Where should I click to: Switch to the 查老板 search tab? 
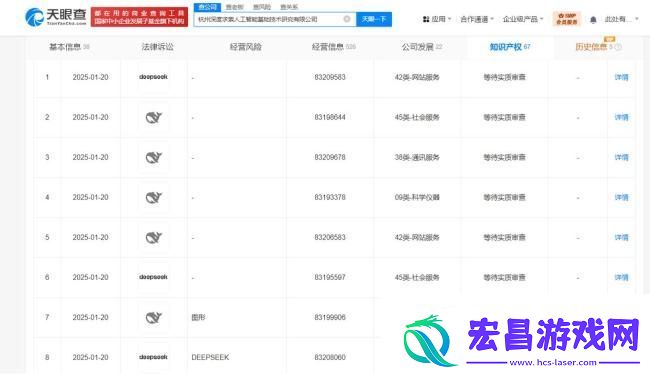point(234,7)
